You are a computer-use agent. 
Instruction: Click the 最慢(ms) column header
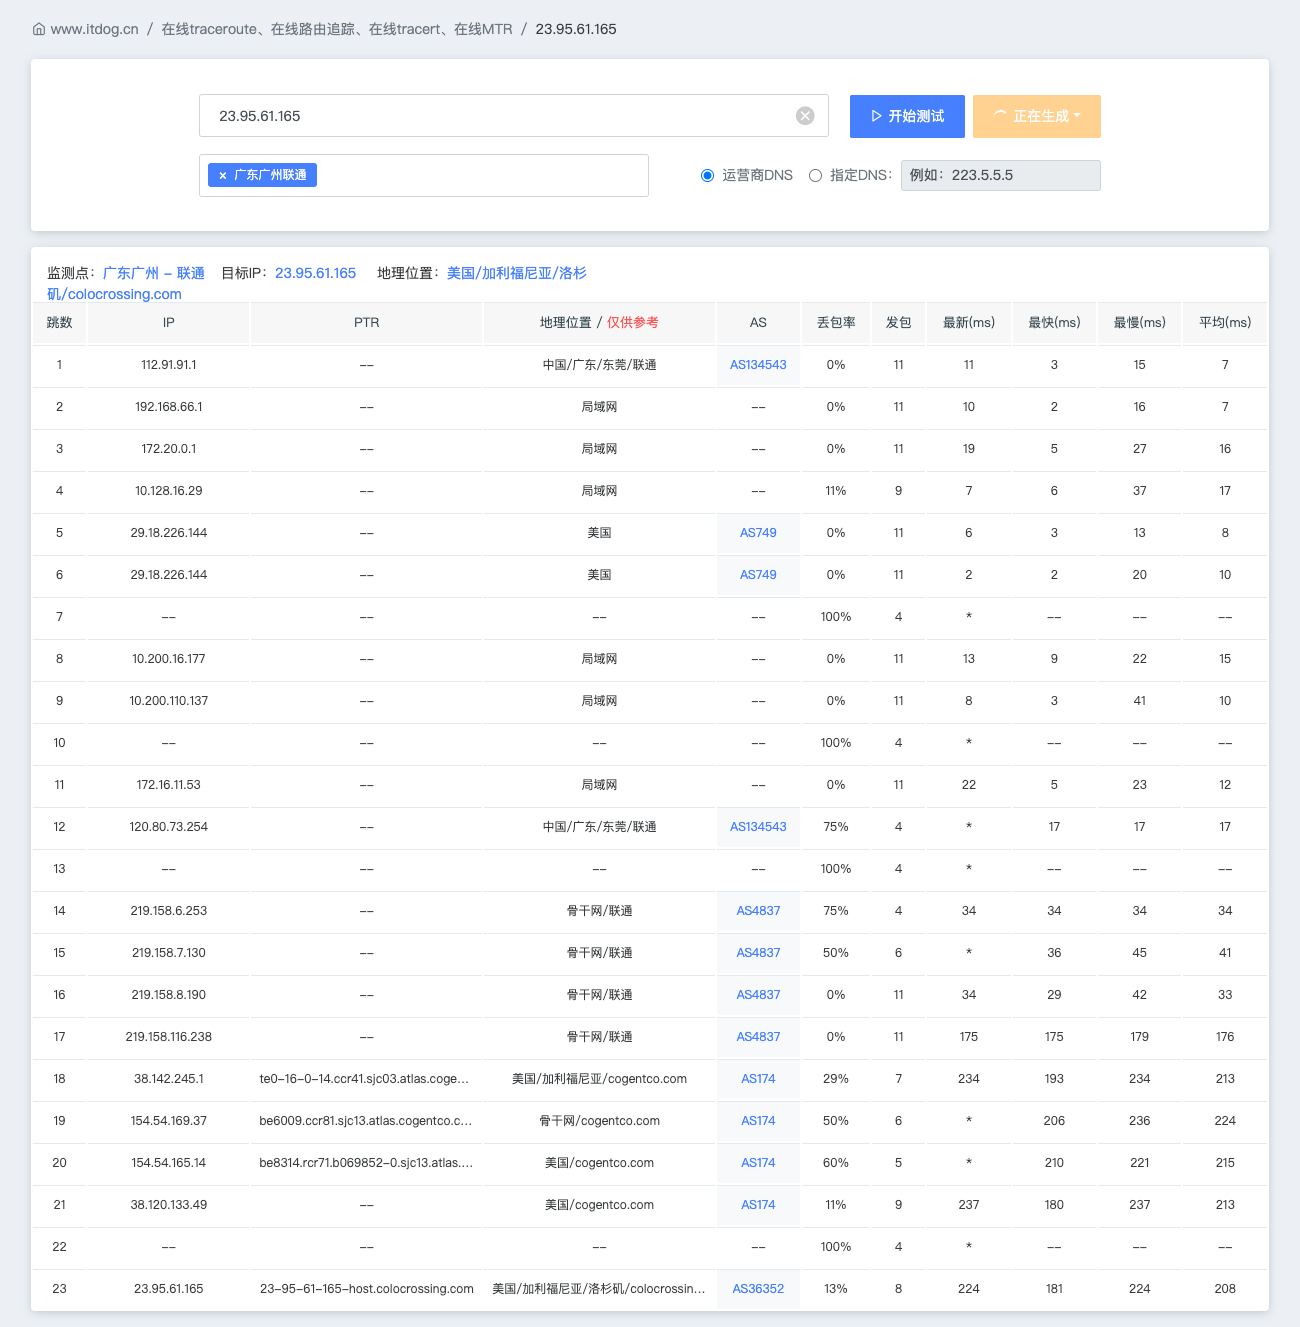click(1140, 323)
